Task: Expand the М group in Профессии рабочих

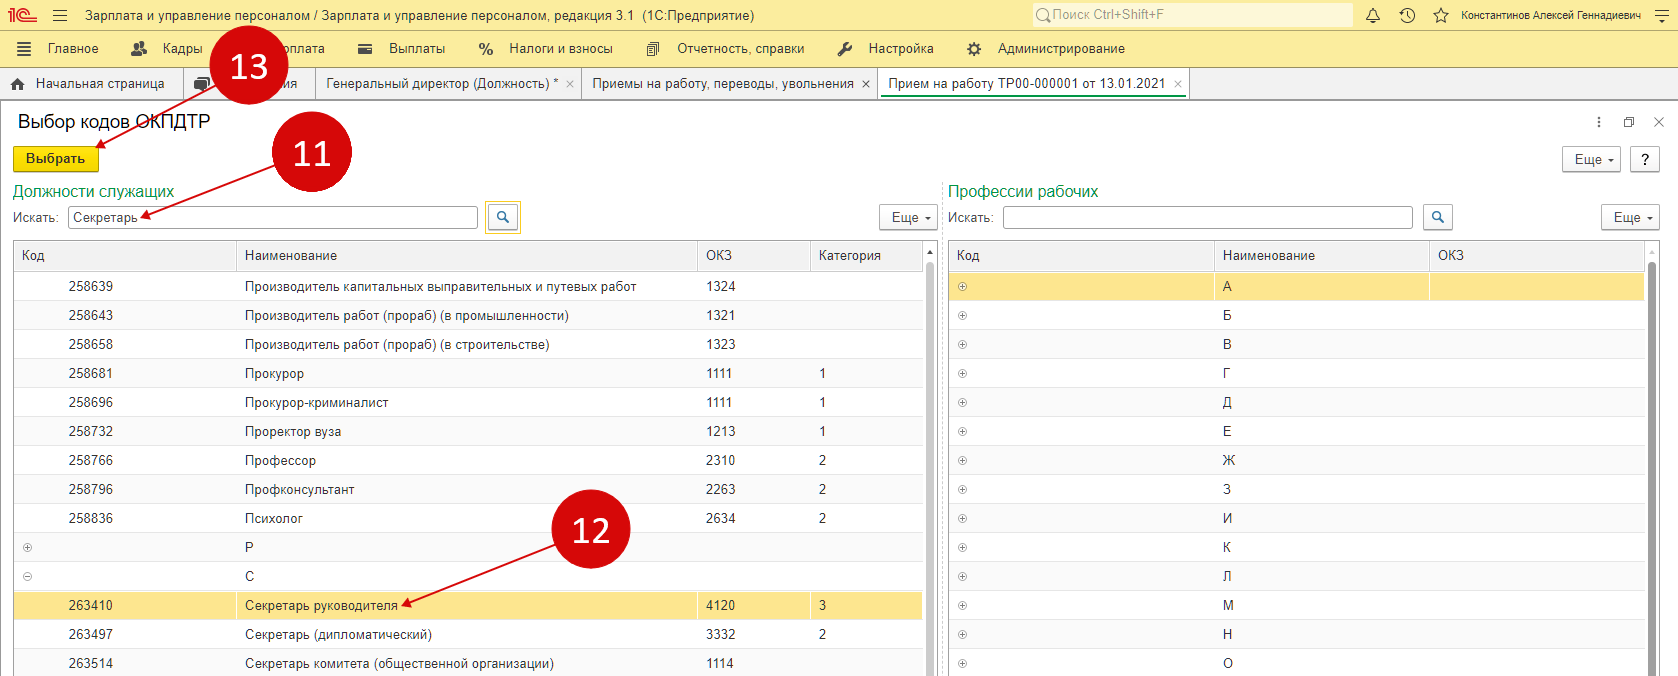Action: pos(963,605)
